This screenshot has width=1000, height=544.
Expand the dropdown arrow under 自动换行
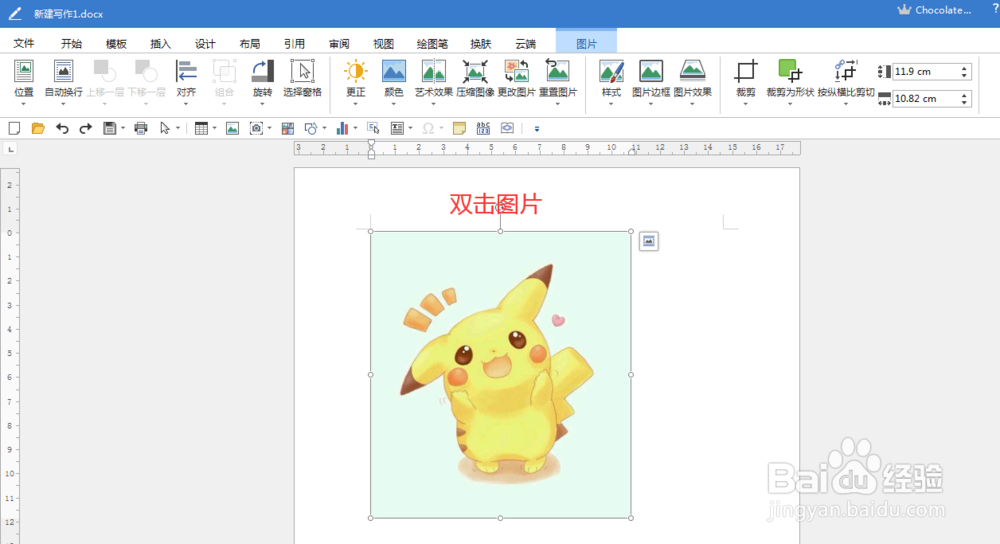tap(63, 104)
